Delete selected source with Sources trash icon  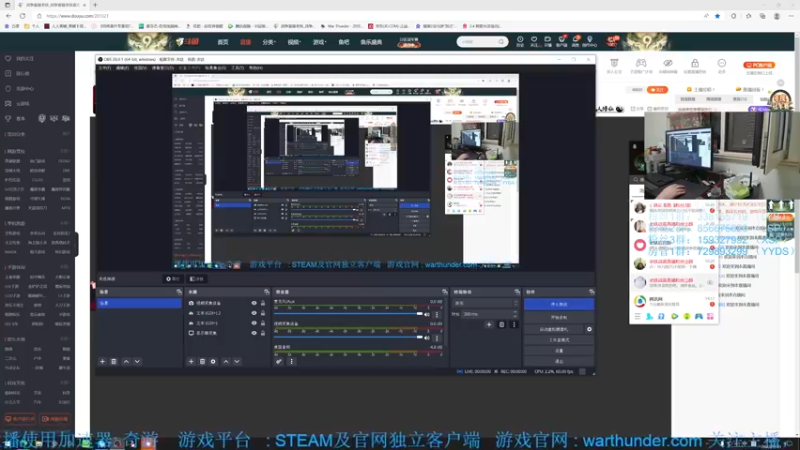point(202,361)
